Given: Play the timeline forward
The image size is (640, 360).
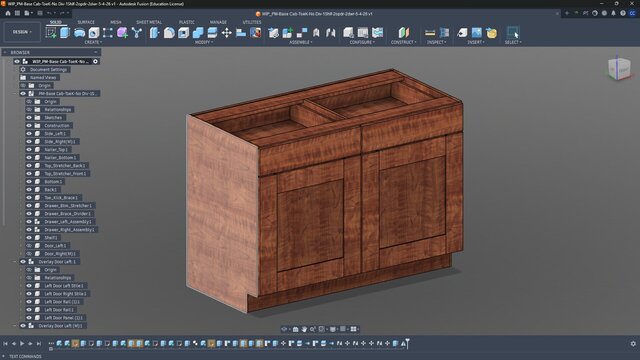Looking at the screenshot, I should [22, 344].
